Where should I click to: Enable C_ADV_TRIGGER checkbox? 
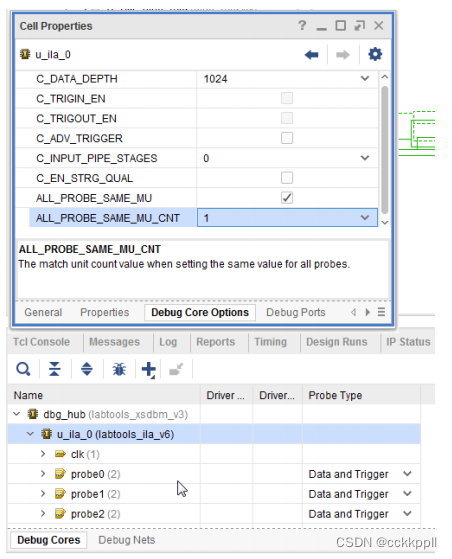point(287,138)
